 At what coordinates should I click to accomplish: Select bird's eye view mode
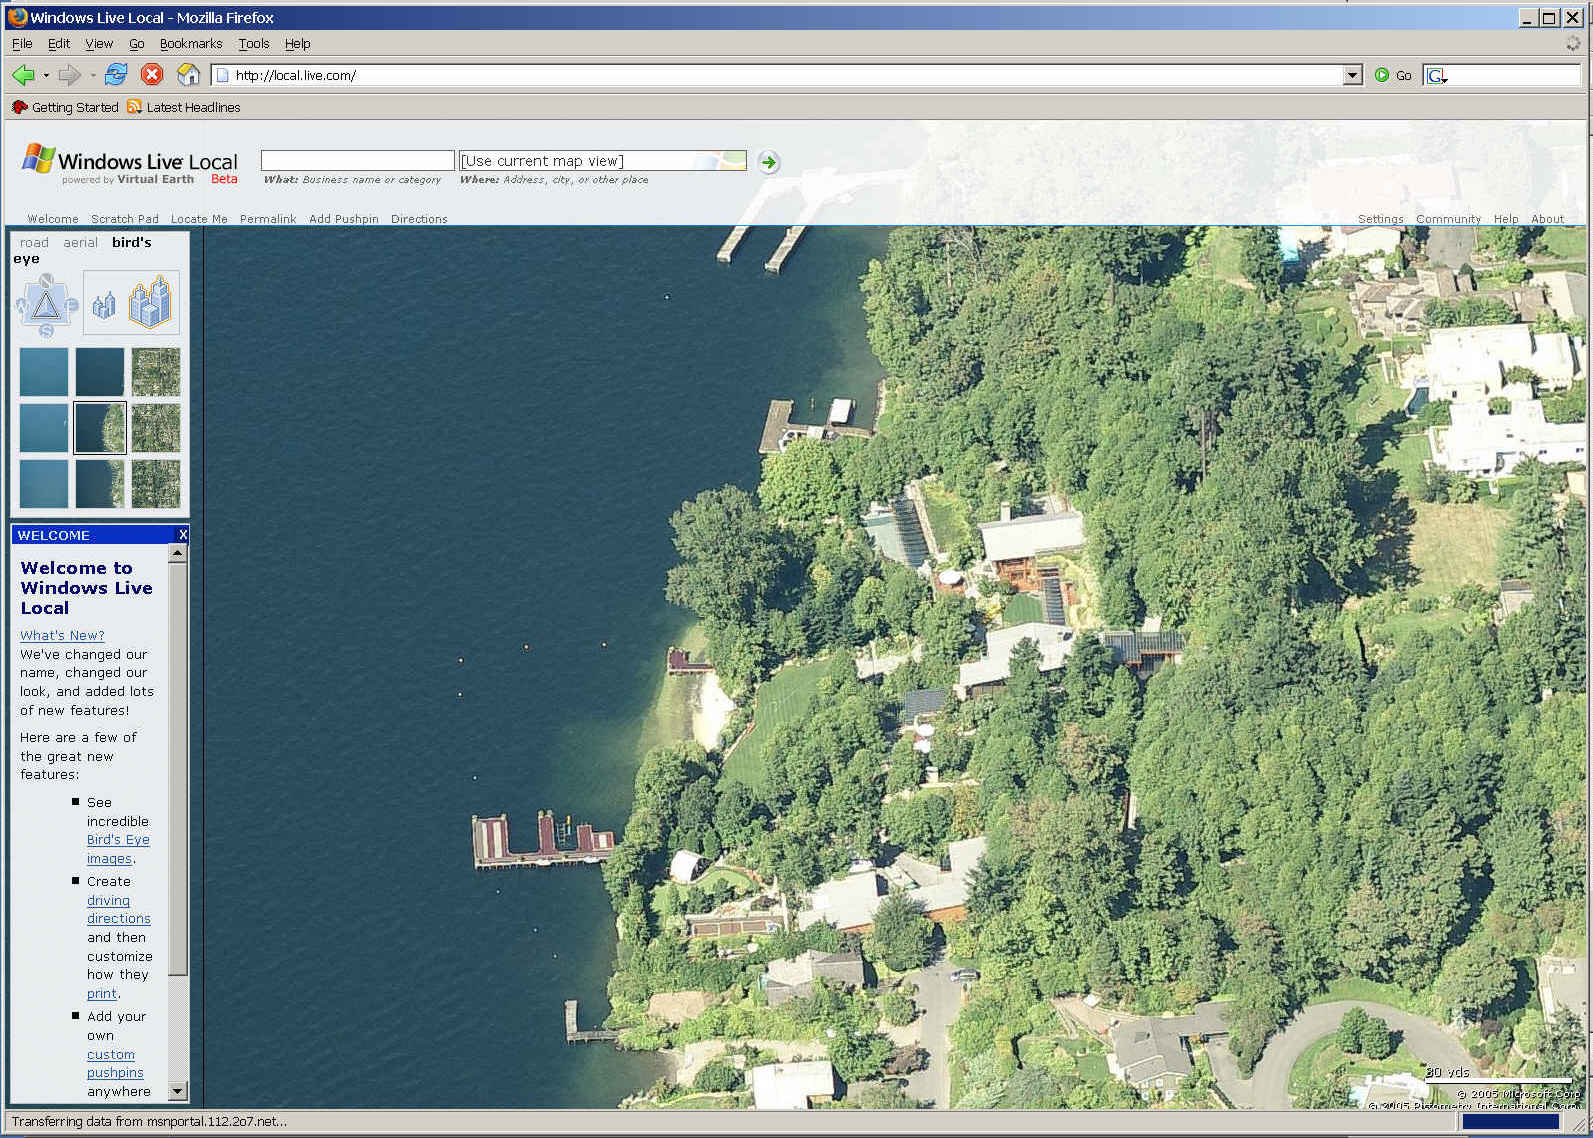[131, 243]
